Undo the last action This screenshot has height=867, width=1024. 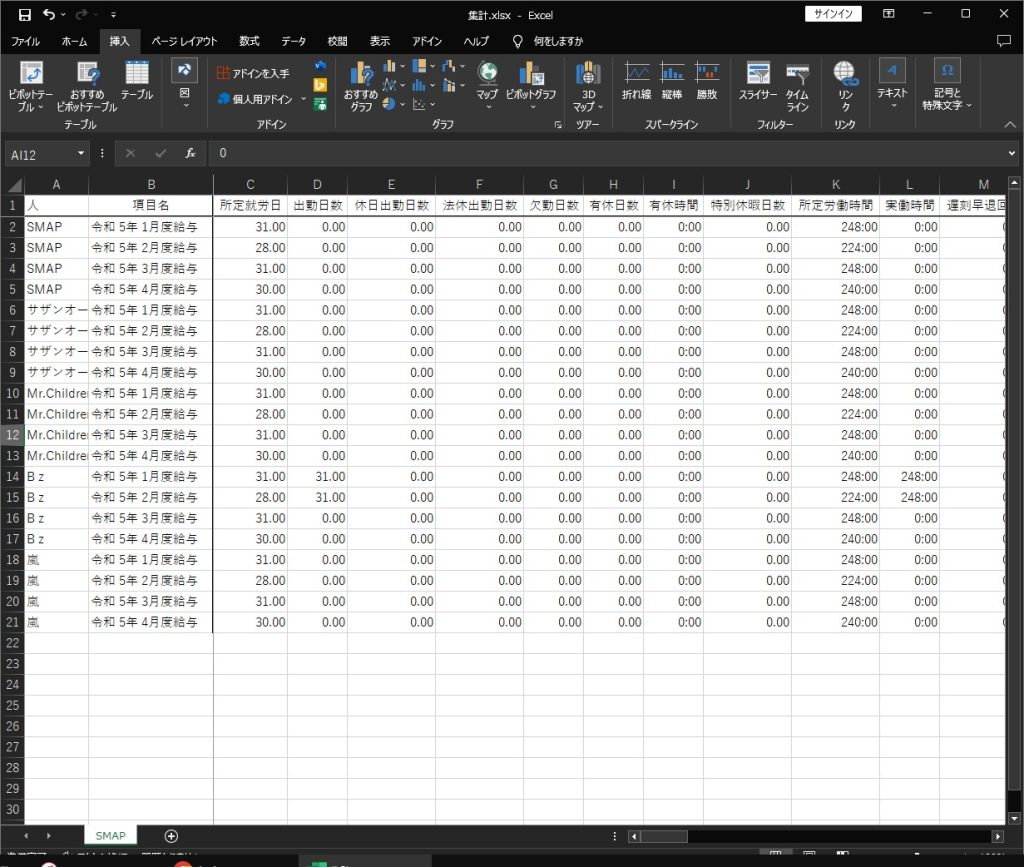[49, 14]
